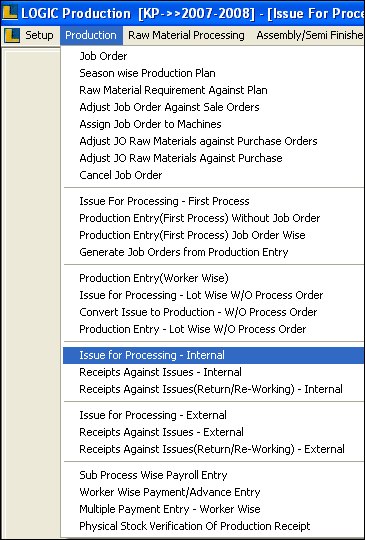Open Convert Issue to Production option
The image size is (365, 540).
point(198,312)
